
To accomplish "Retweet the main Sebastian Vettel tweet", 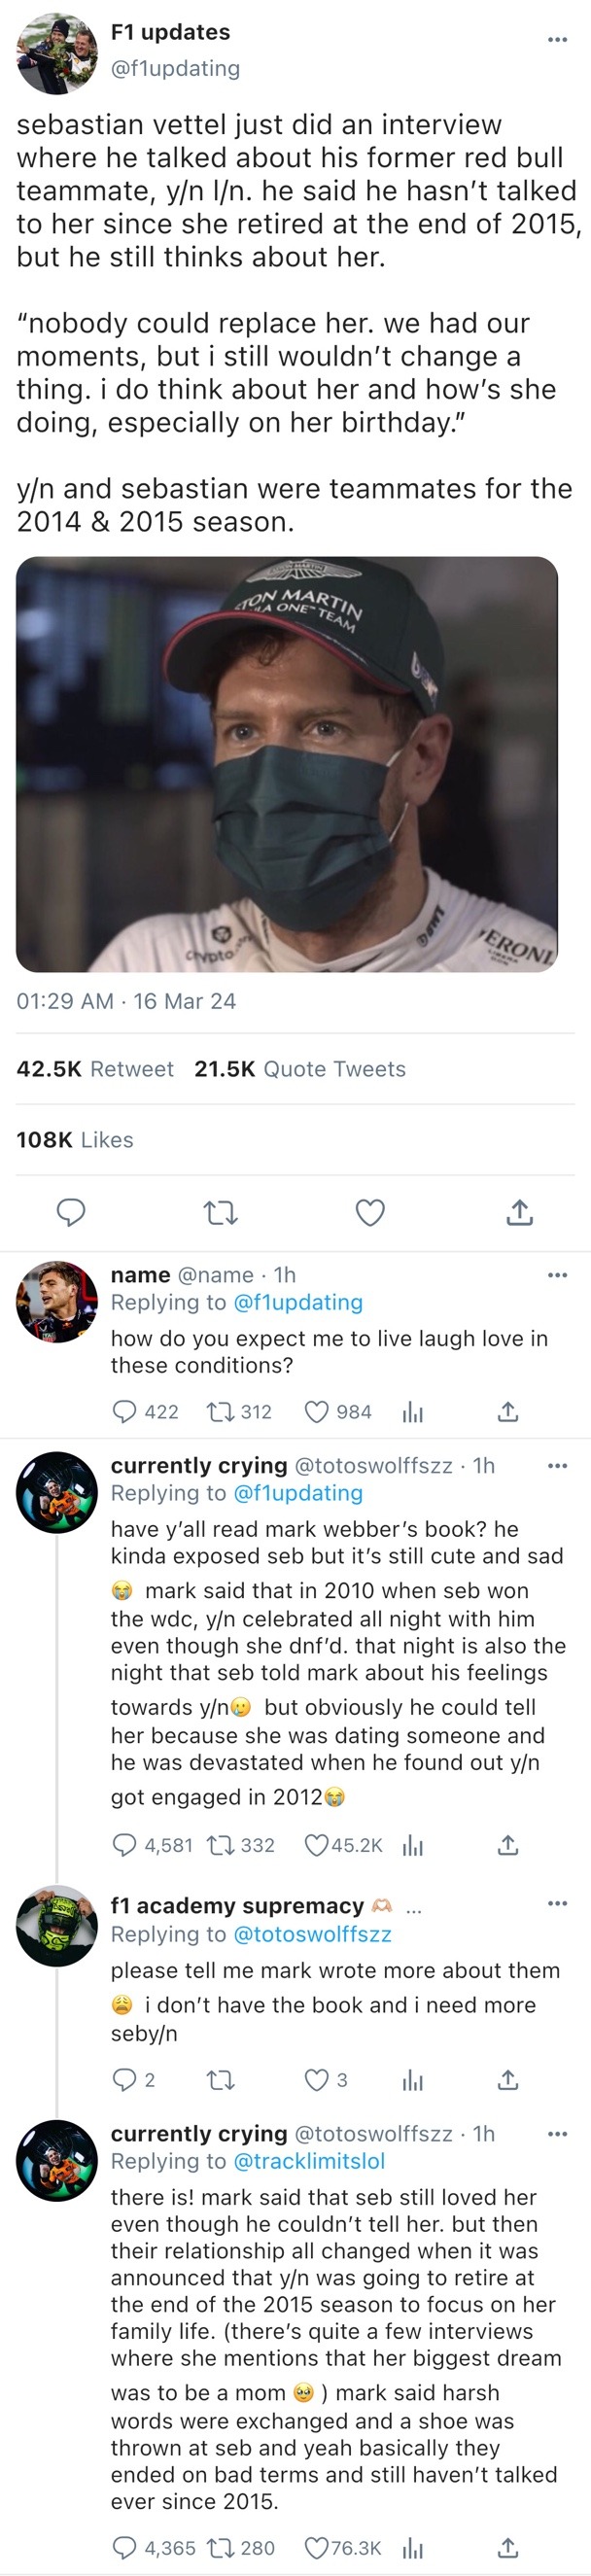I will pyautogui.click(x=220, y=1212).
